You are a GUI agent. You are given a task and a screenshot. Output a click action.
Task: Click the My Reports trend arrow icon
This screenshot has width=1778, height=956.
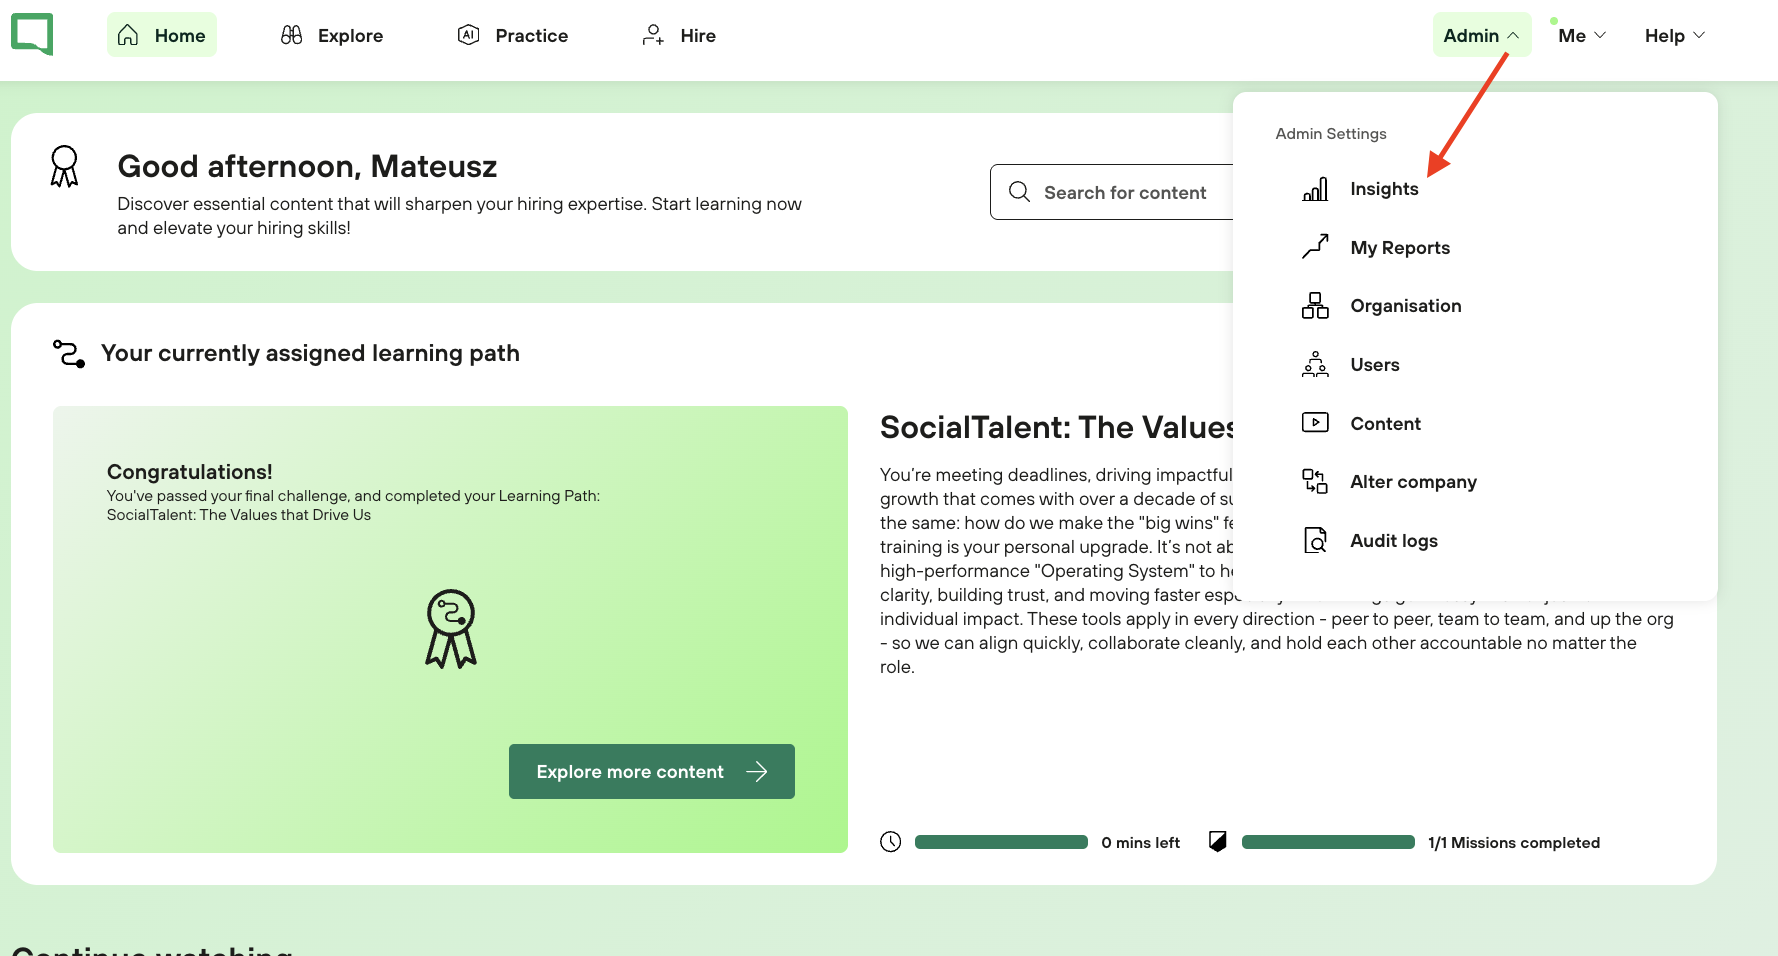(x=1315, y=247)
